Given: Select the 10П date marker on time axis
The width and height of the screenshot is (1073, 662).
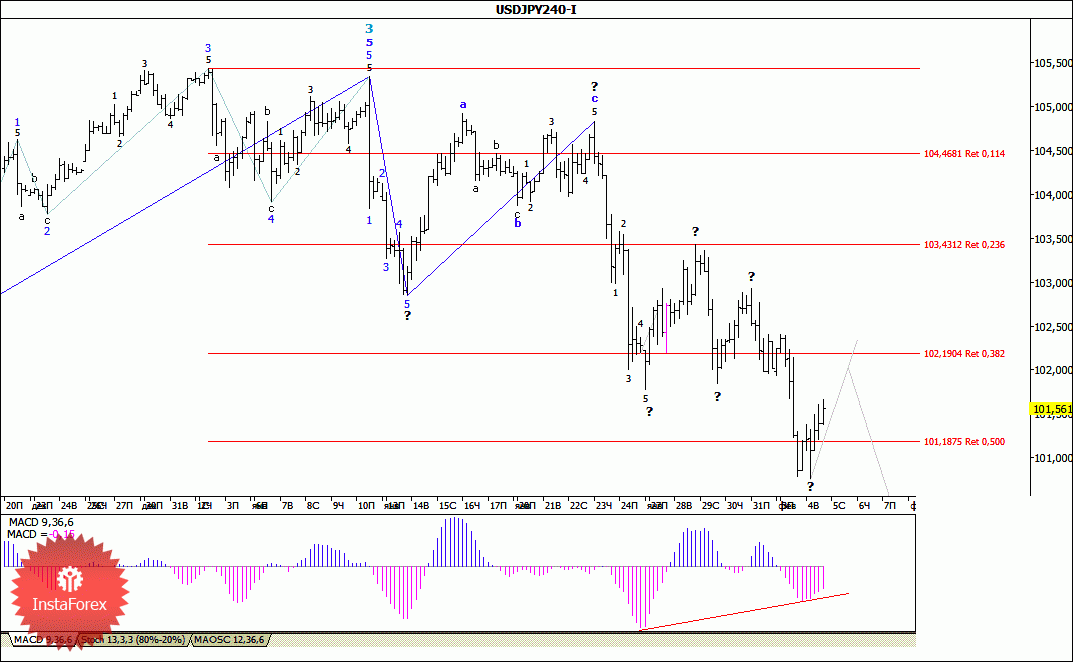Looking at the screenshot, I should 366,505.
